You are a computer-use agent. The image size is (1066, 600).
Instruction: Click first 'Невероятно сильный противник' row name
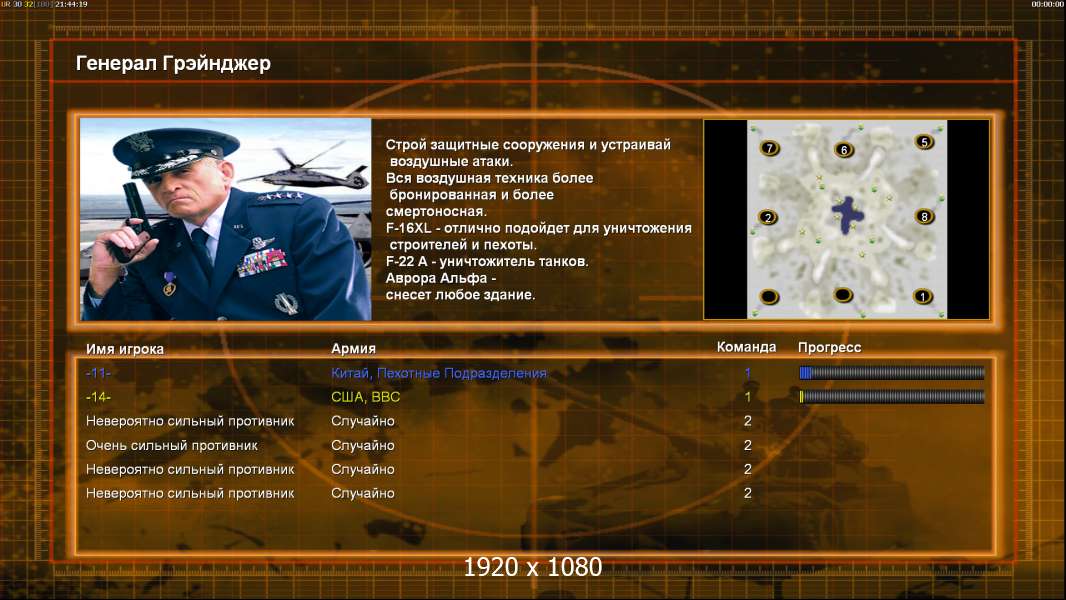coord(190,421)
